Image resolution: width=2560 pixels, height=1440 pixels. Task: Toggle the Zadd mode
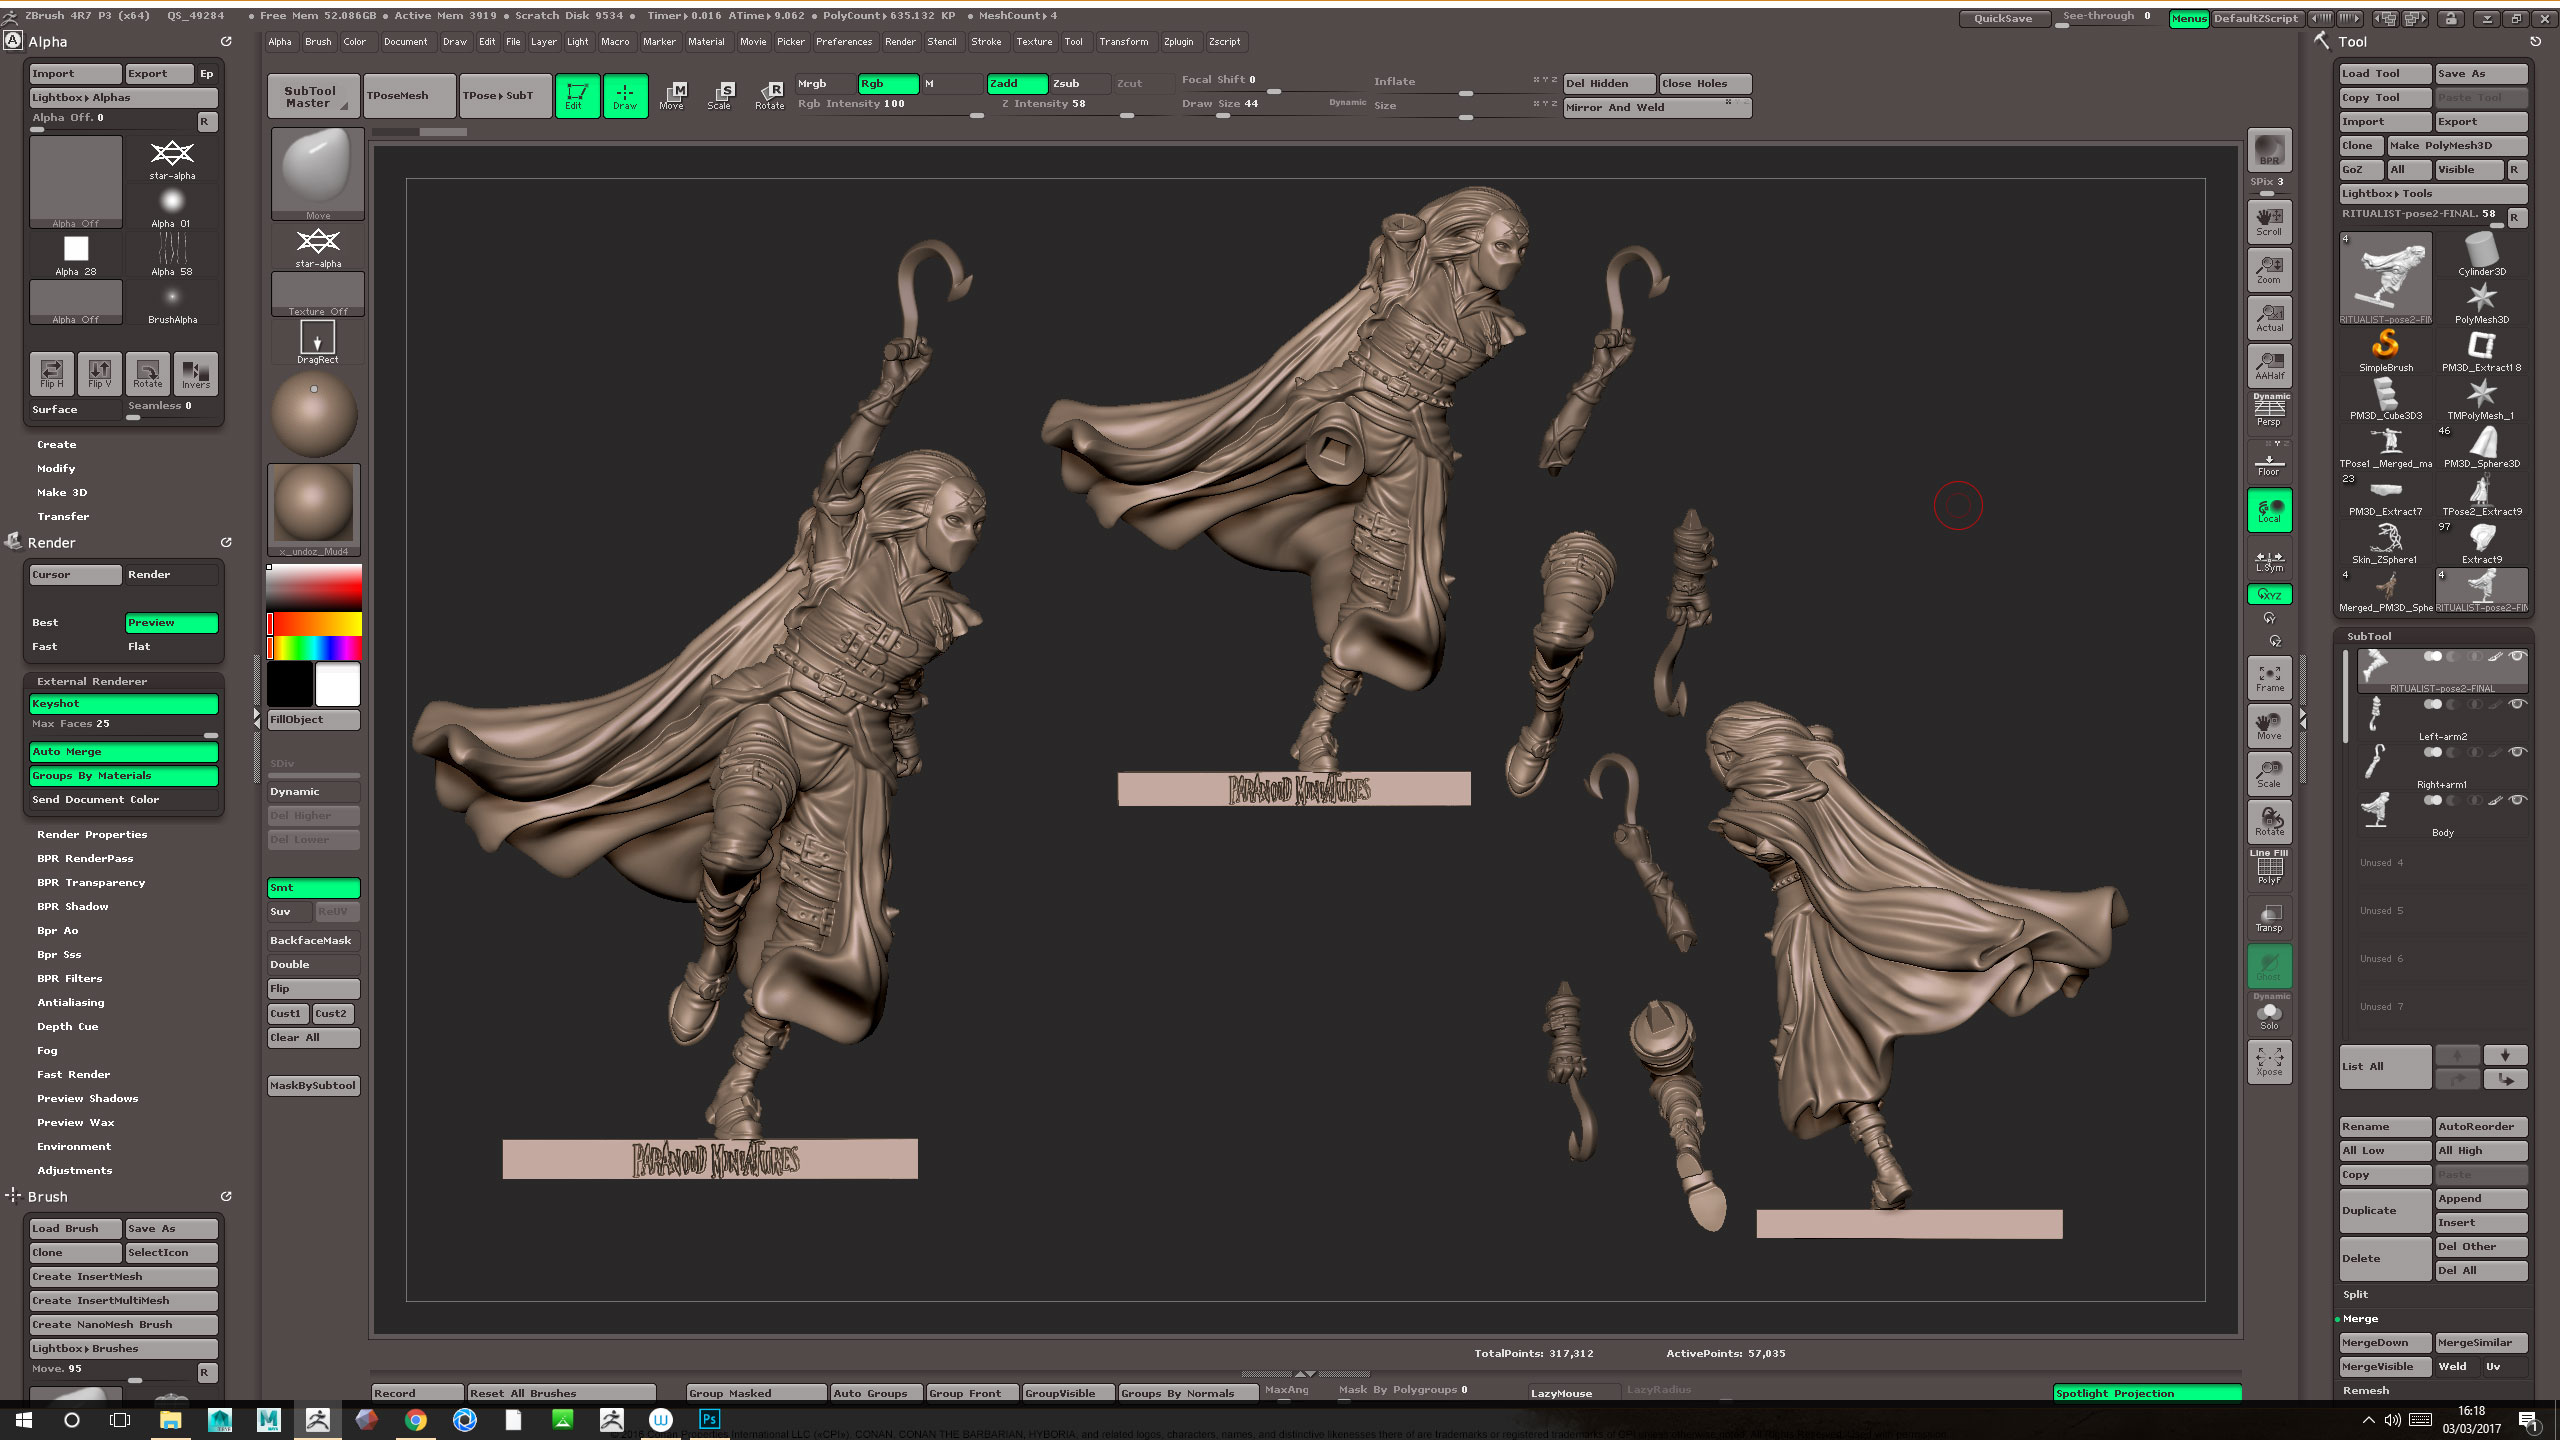(1017, 84)
